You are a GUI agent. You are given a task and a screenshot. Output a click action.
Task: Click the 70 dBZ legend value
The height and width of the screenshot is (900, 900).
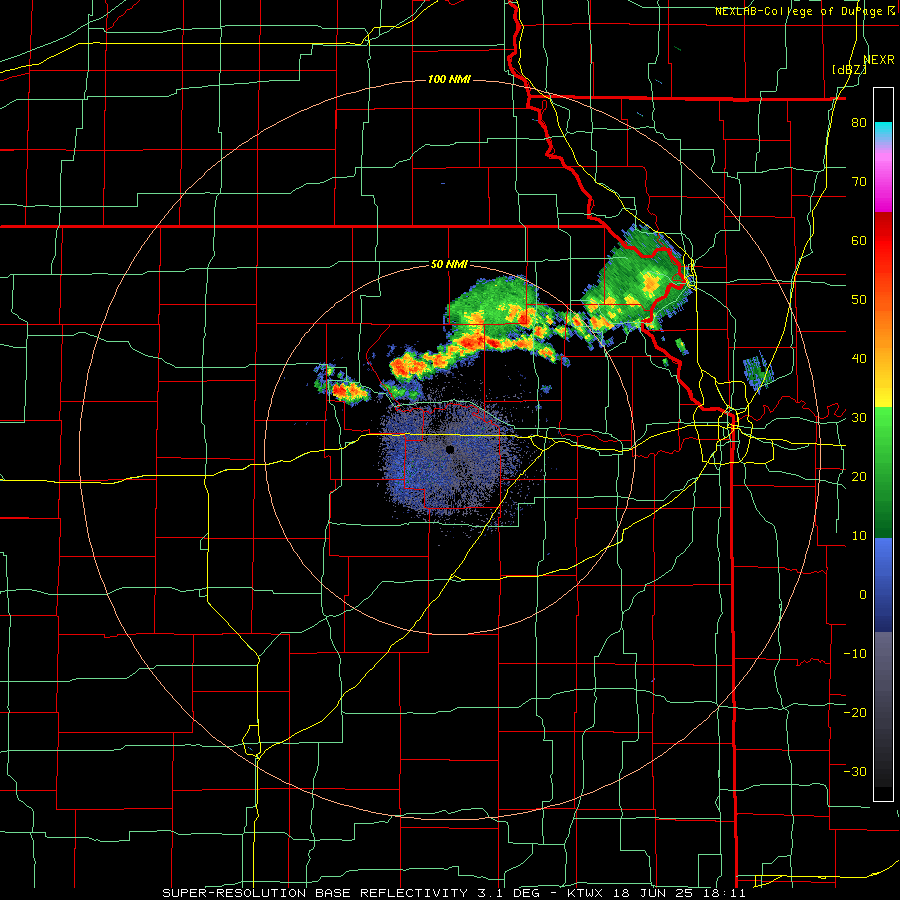(x=859, y=181)
